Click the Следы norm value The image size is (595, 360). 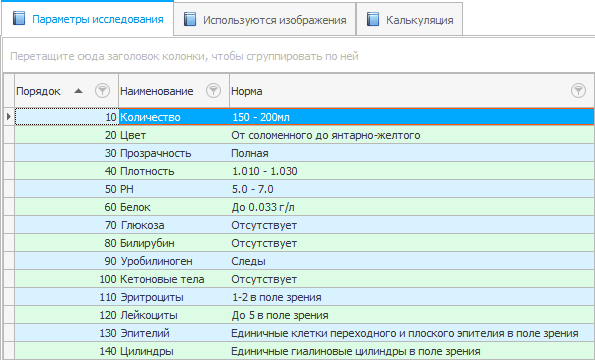point(248,261)
